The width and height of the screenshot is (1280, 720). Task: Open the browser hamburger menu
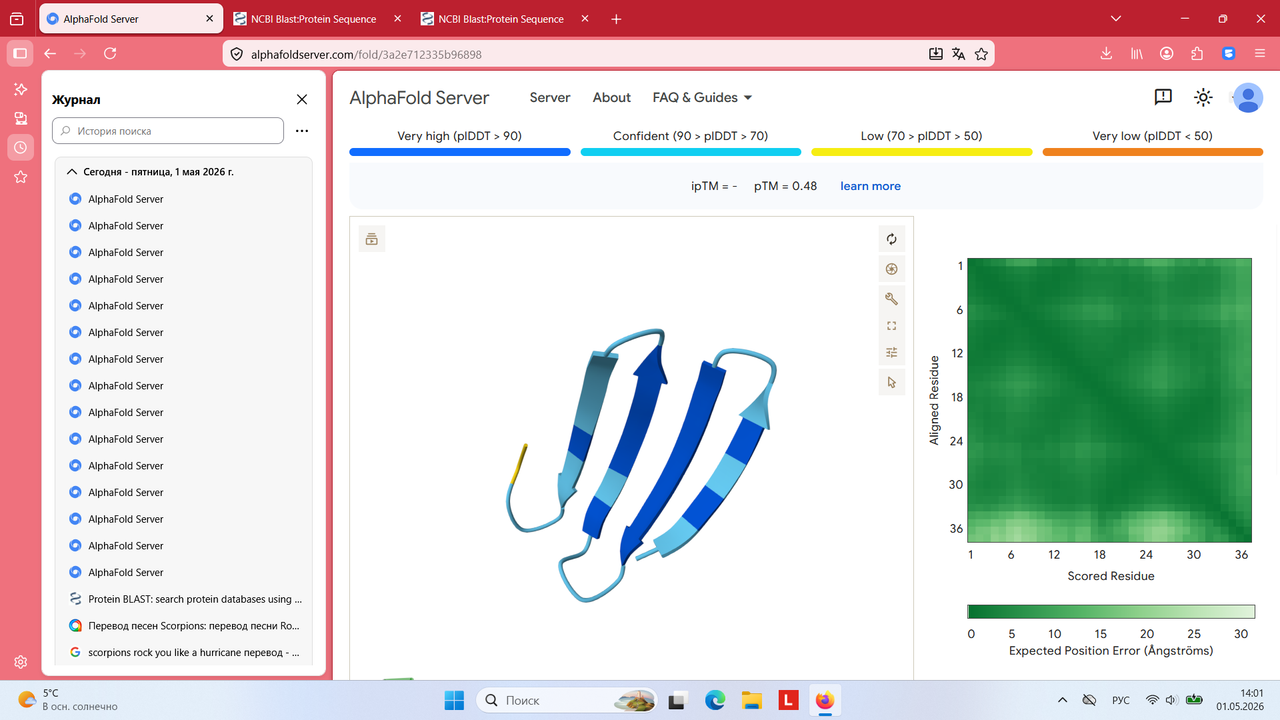1260,54
